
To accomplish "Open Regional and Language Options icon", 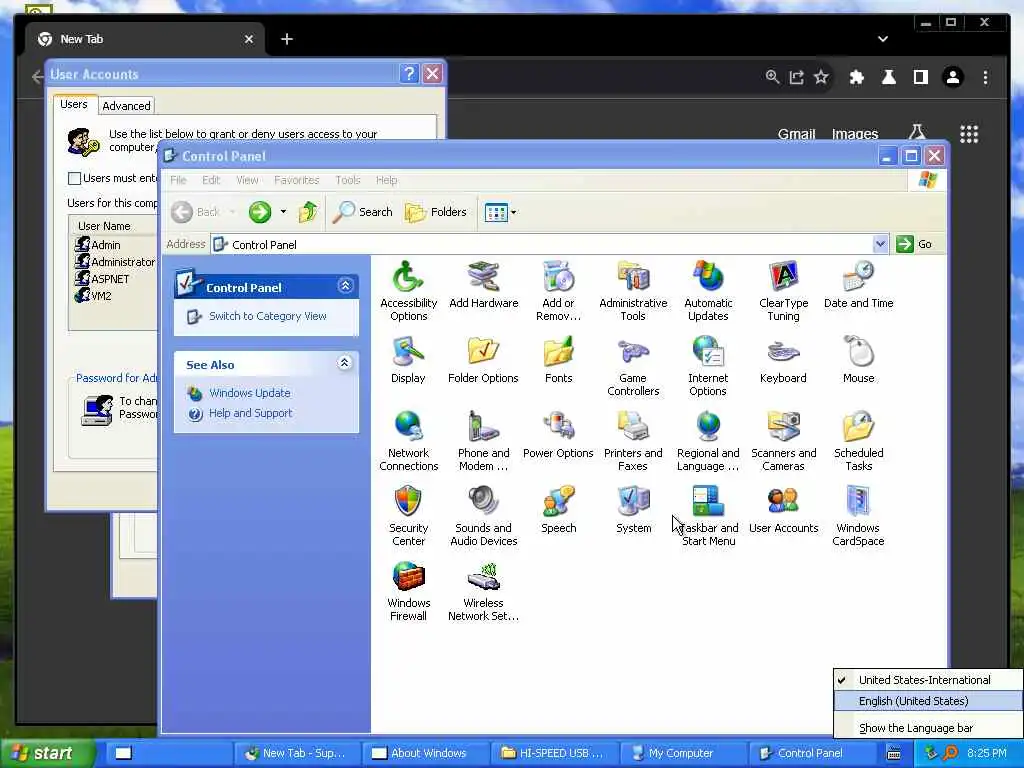I will [708, 441].
